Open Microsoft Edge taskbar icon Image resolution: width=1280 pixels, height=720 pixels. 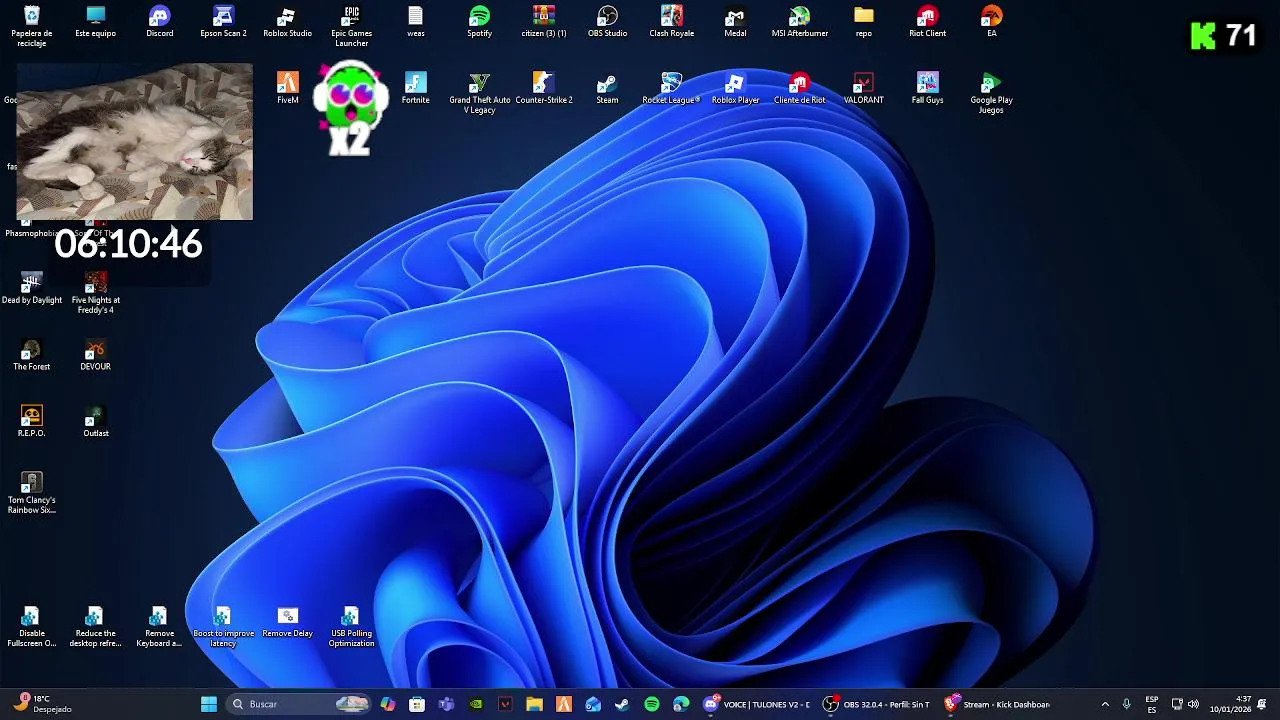(681, 704)
